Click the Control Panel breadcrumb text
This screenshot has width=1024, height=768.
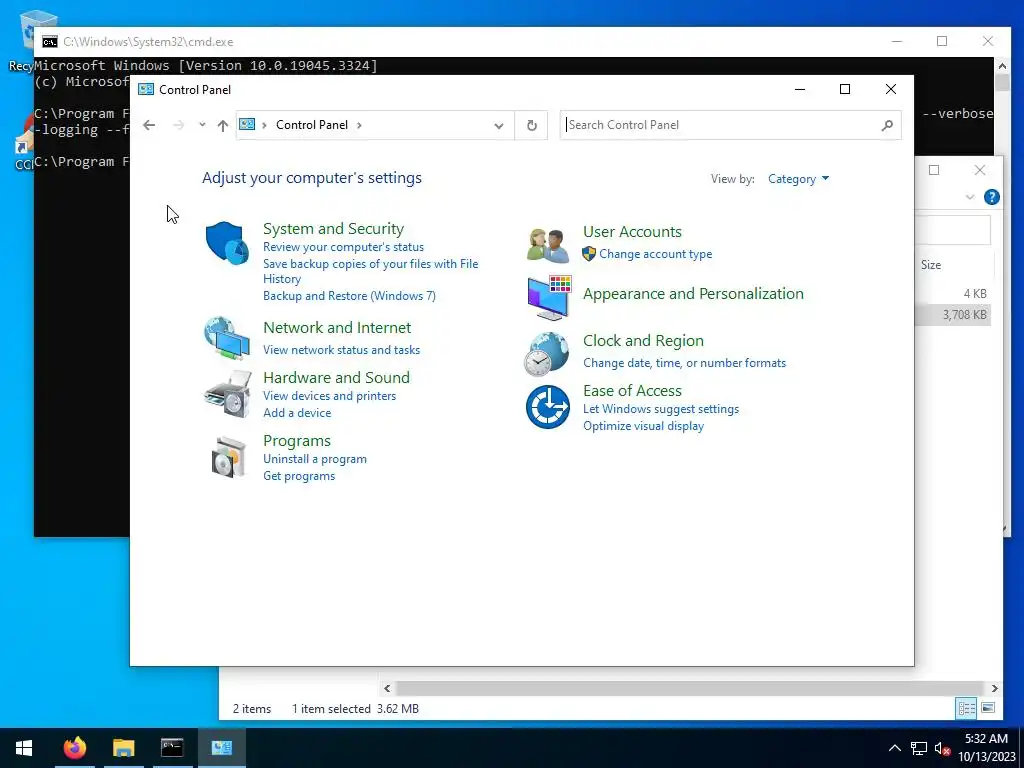pyautogui.click(x=312, y=125)
